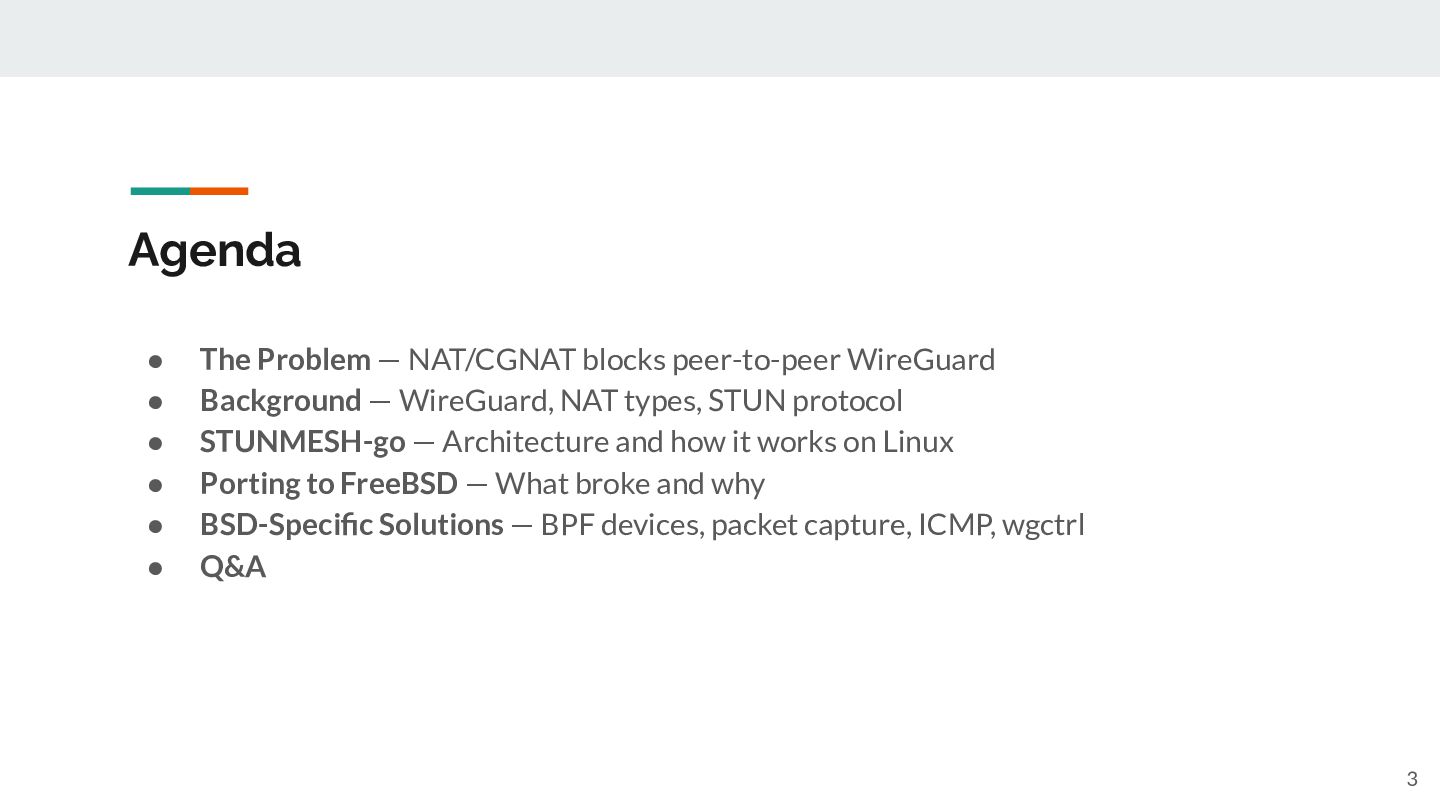Select 'The Problem' agenda heading
Image resolution: width=1440 pixels, height=810 pixels.
[285, 359]
